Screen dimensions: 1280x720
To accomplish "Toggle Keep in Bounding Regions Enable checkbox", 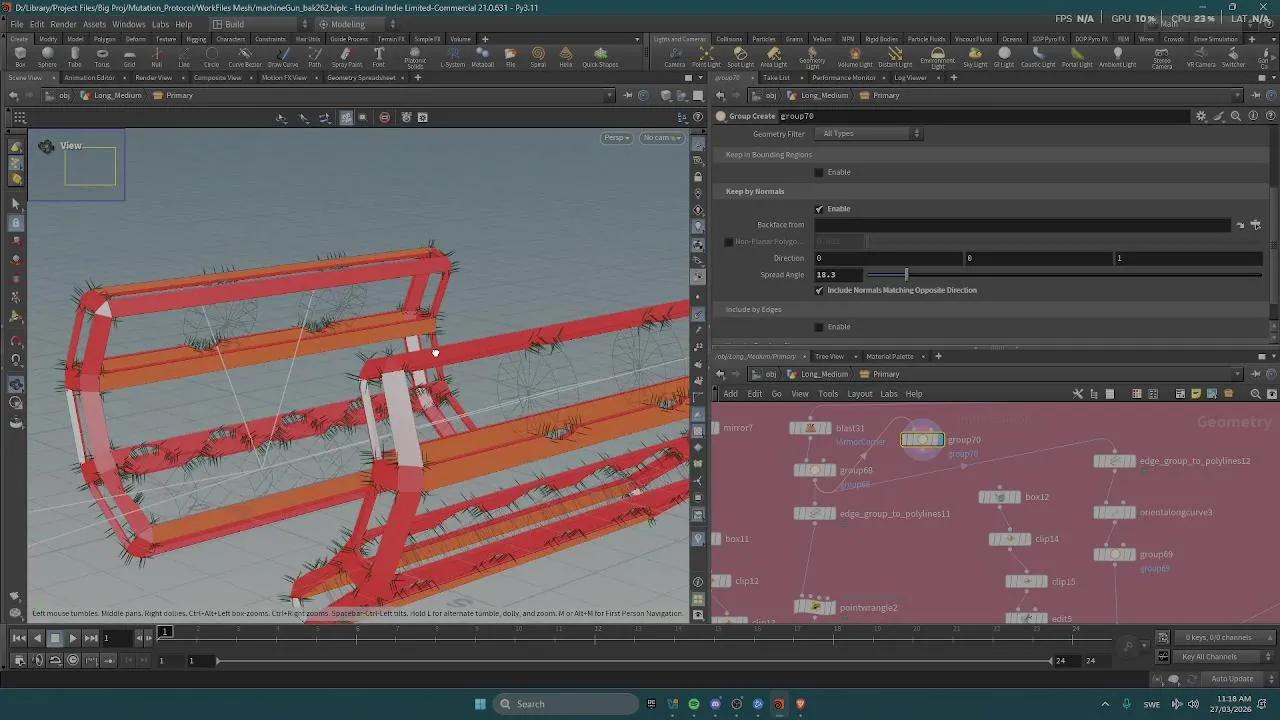I will 819,172.
